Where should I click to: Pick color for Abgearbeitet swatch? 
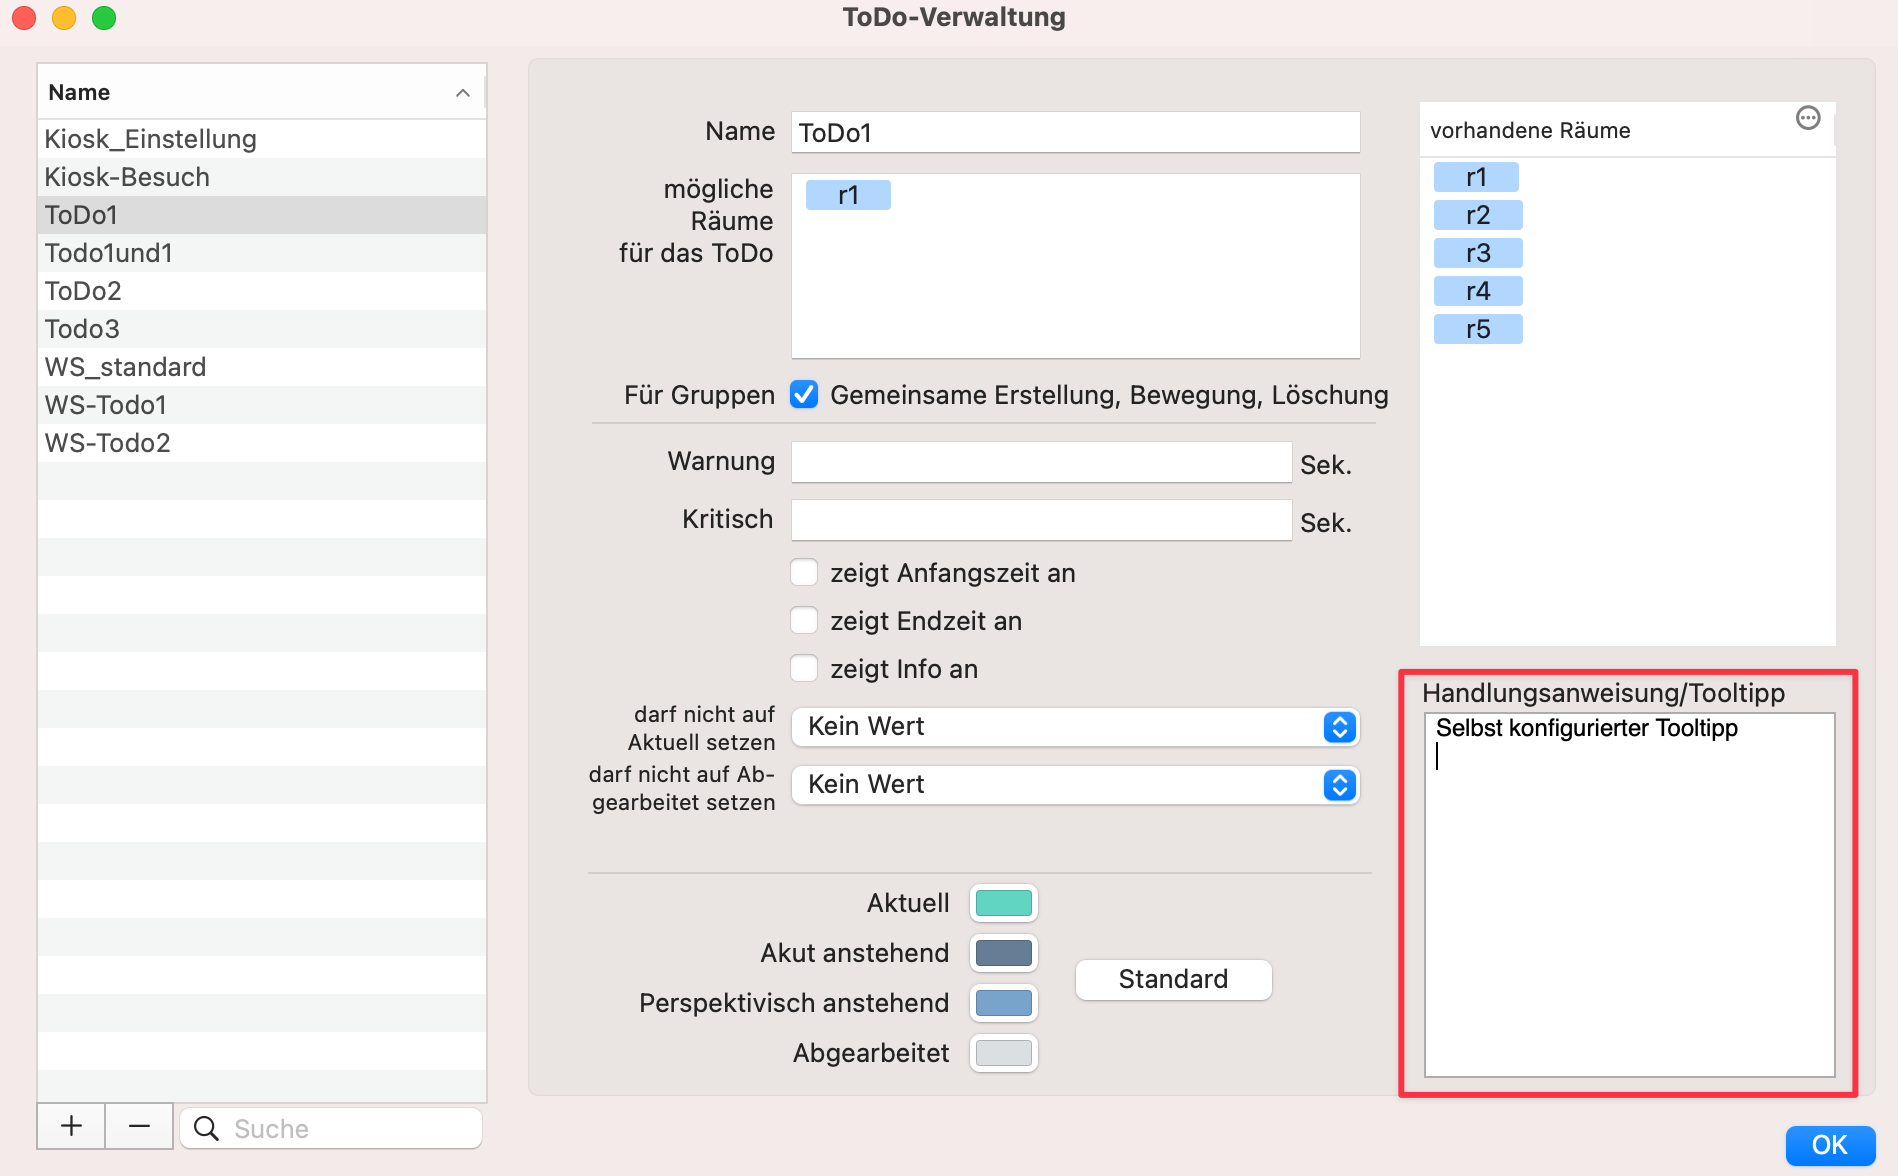[1003, 1053]
